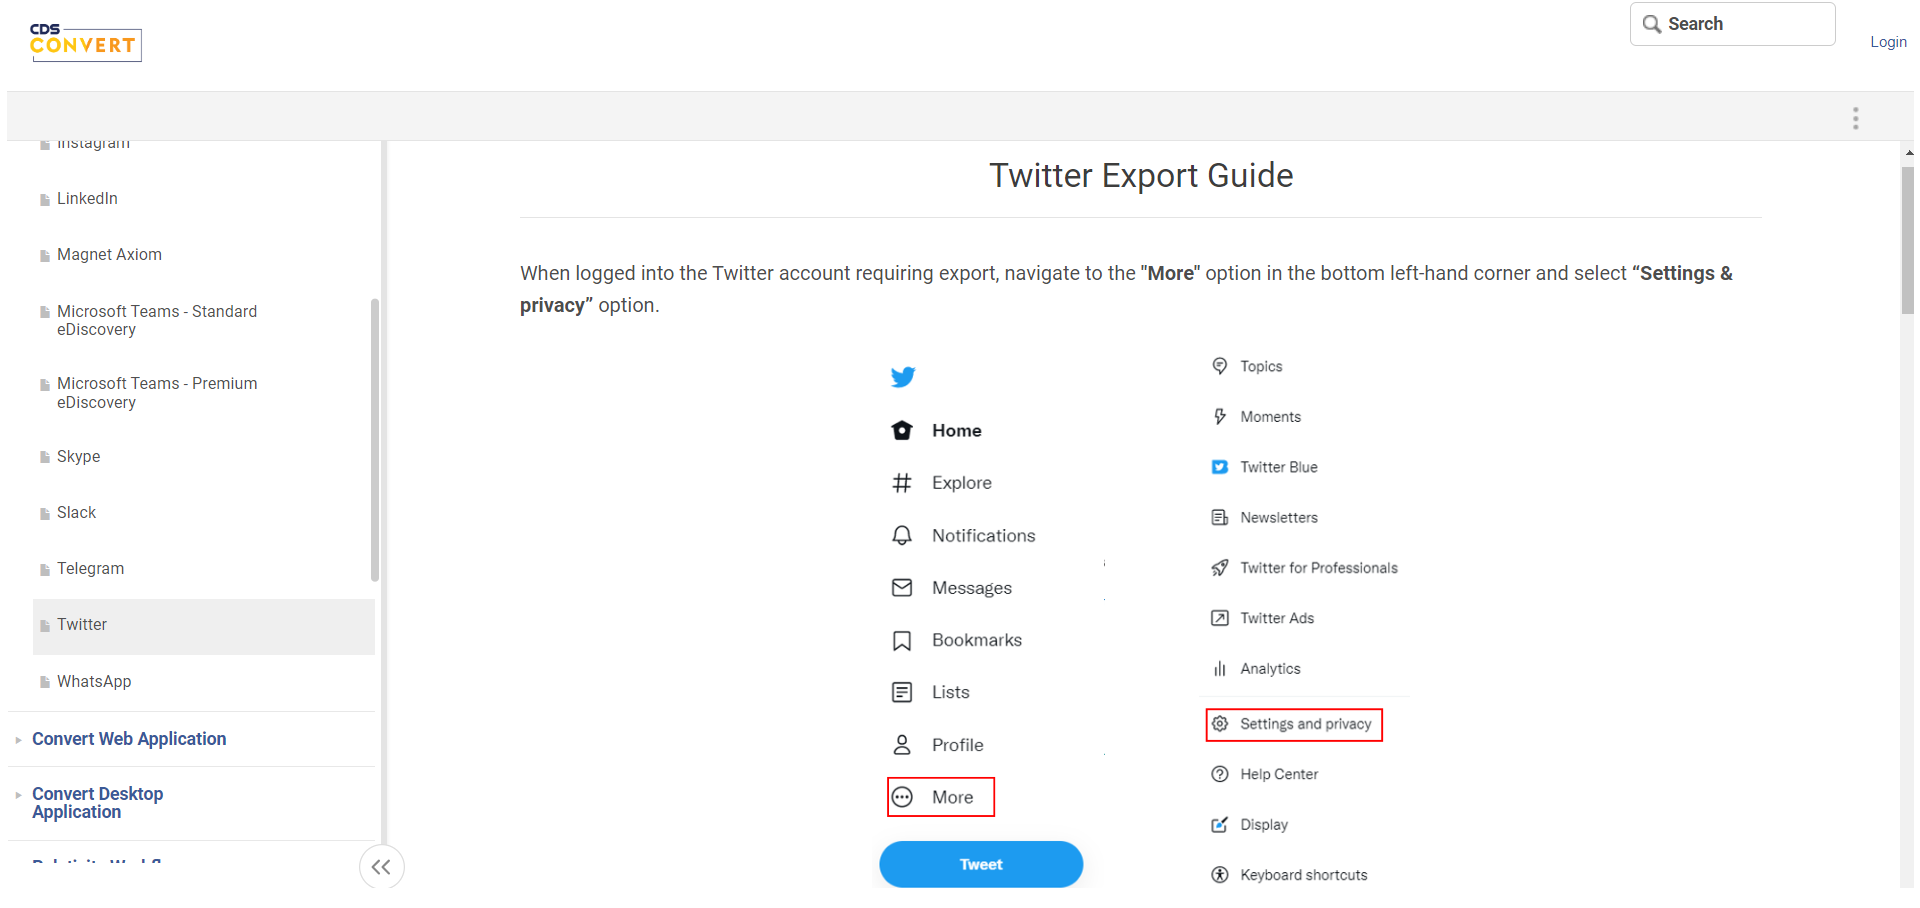Click the Twitter bird logo in the guide image
The width and height of the screenshot is (1920, 908).
903,377
